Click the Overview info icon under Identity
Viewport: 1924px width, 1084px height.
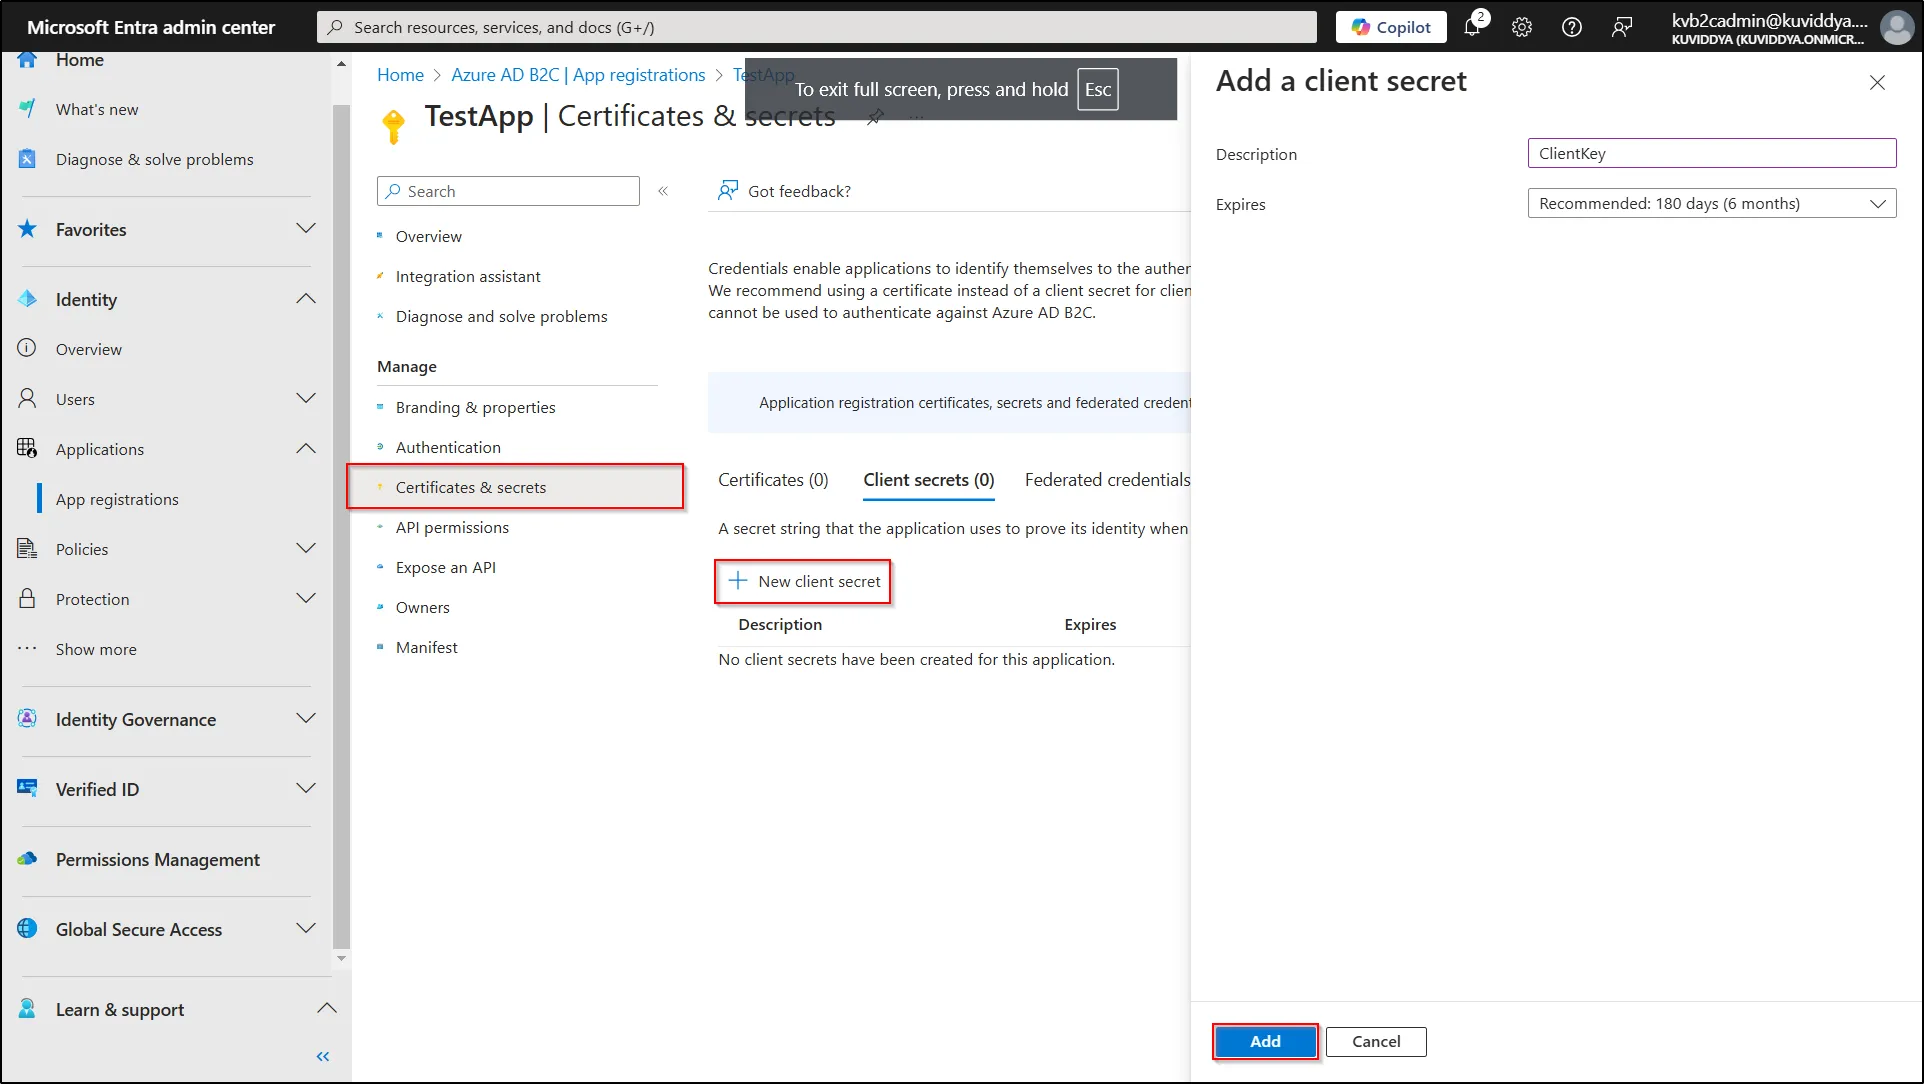(28, 349)
